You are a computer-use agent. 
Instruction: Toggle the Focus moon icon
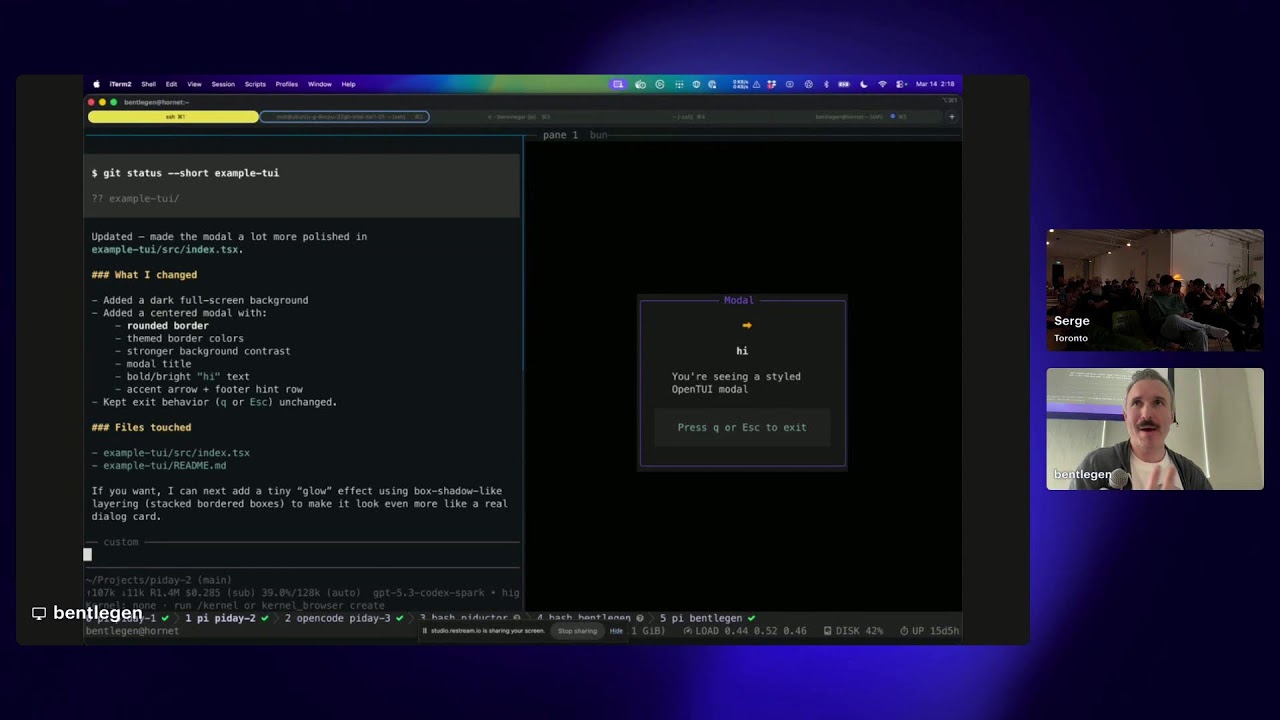click(x=864, y=84)
